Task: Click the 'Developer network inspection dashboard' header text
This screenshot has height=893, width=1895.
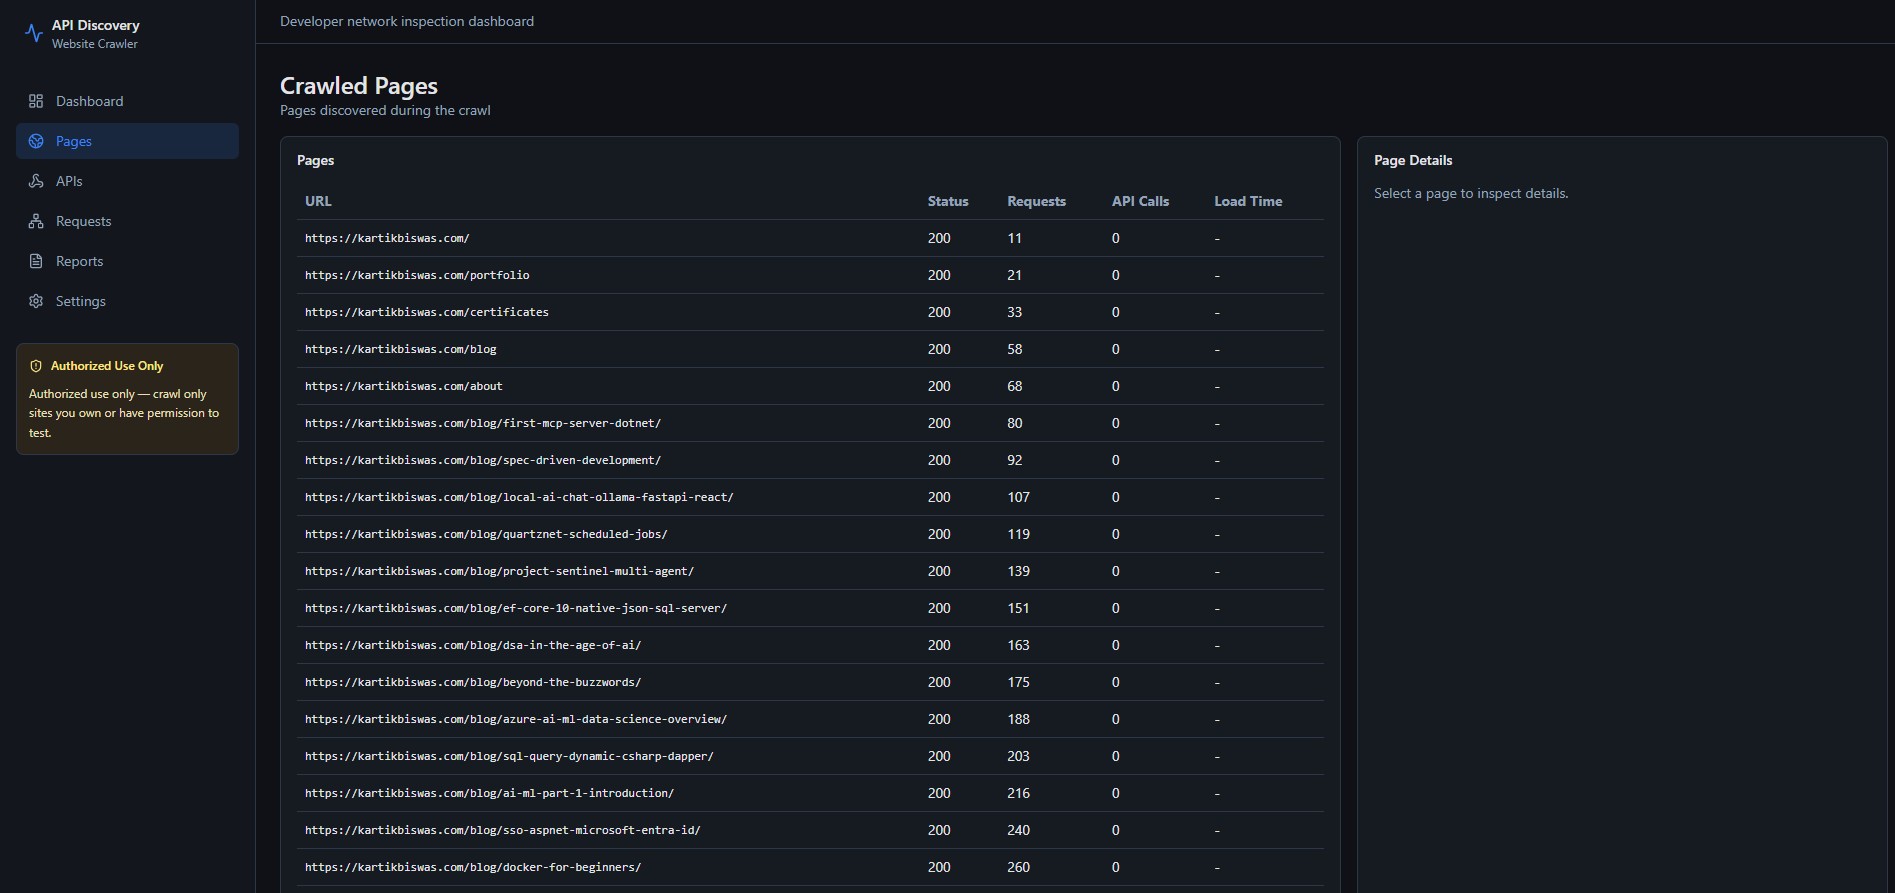Action: [407, 21]
